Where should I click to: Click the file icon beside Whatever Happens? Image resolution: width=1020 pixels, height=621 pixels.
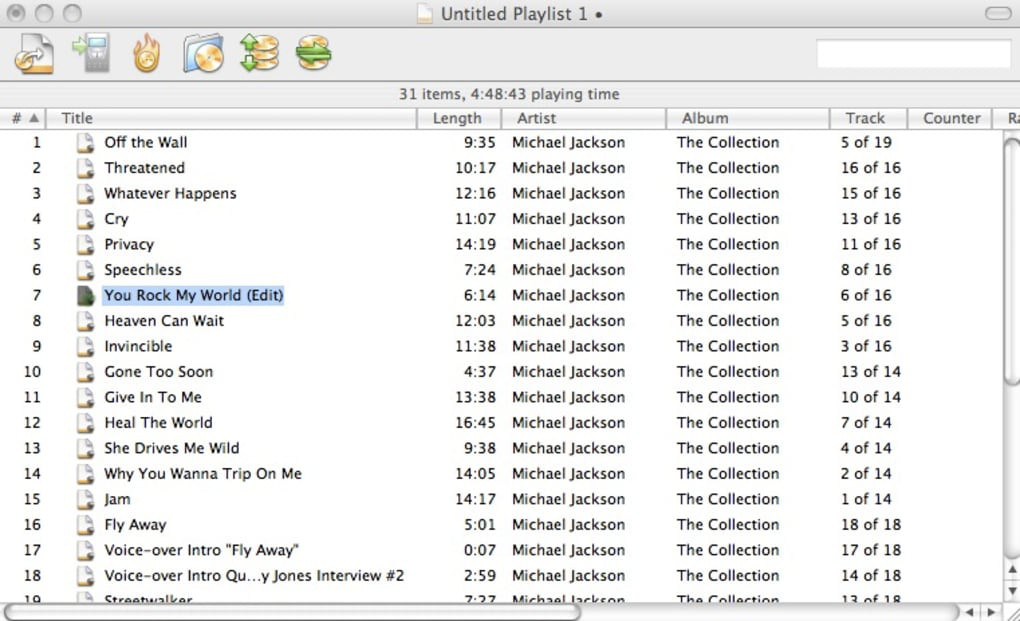tap(85, 193)
